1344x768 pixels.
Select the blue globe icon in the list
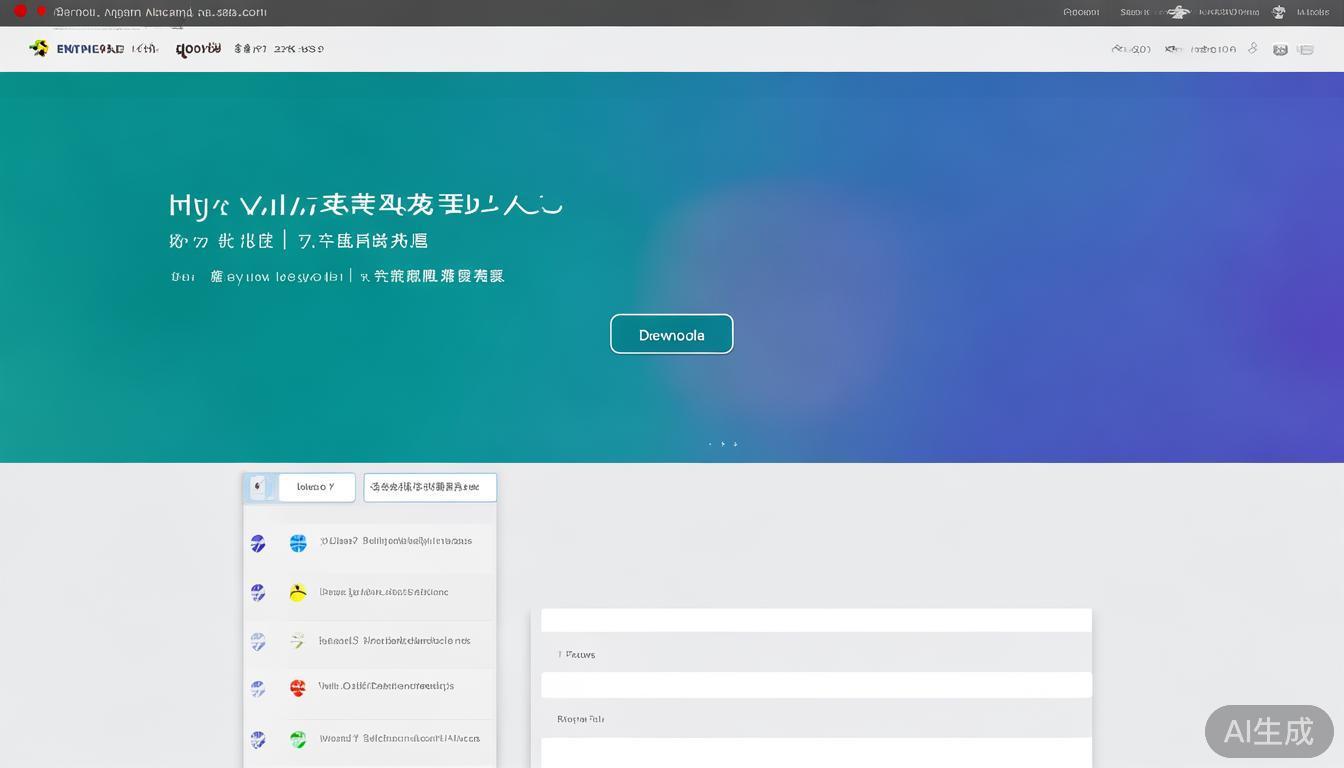click(297, 541)
